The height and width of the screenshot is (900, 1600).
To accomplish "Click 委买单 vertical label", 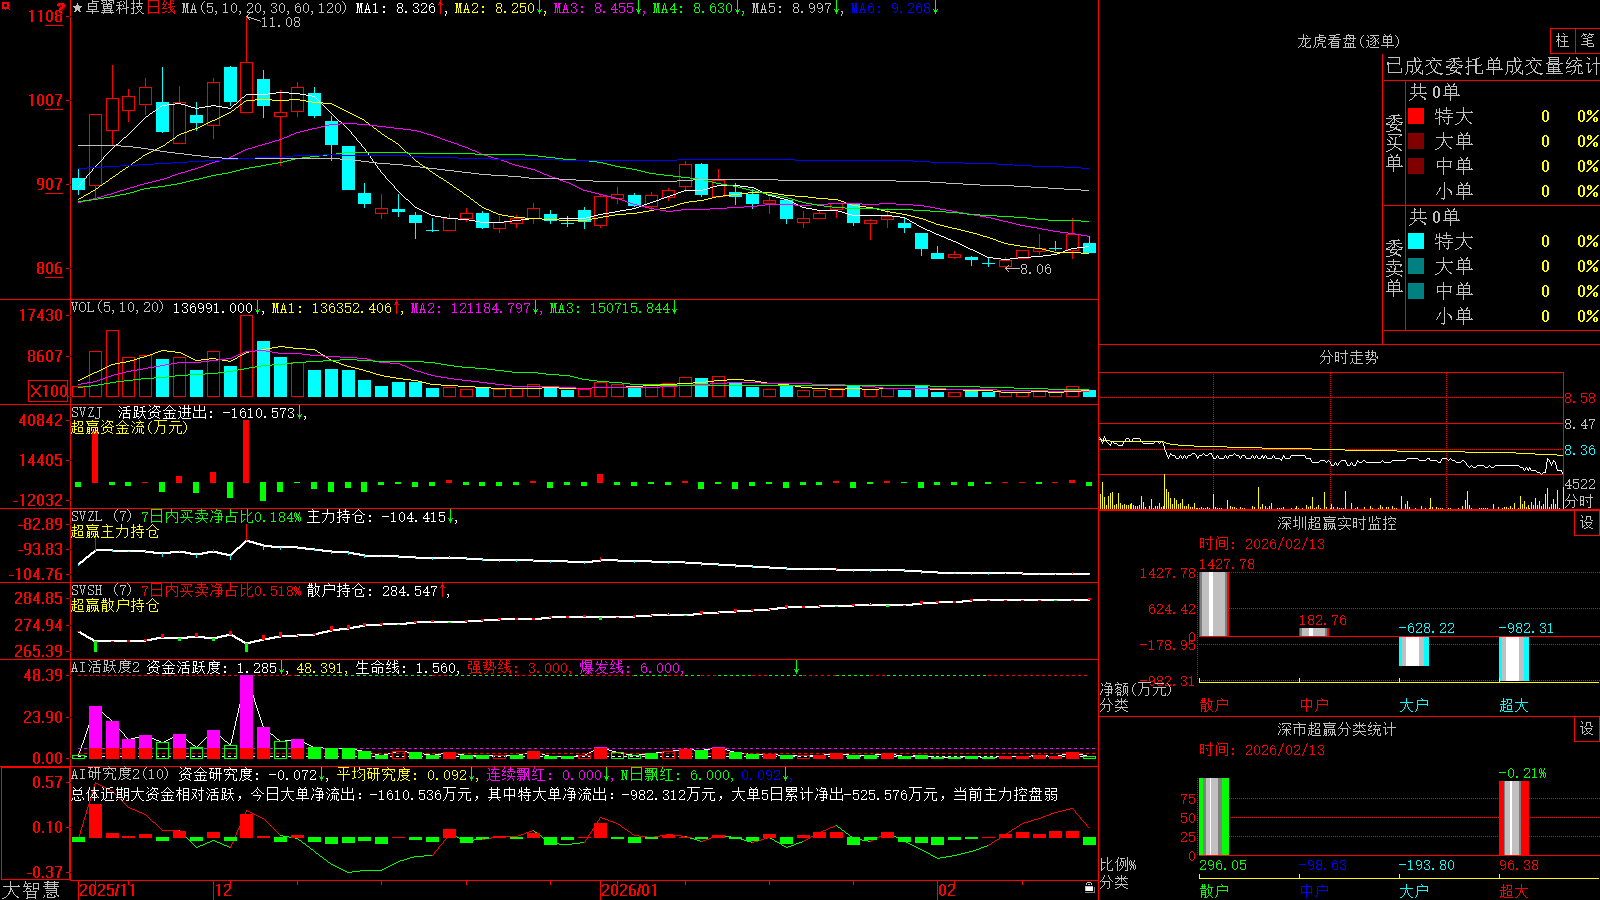I will (x=1394, y=142).
